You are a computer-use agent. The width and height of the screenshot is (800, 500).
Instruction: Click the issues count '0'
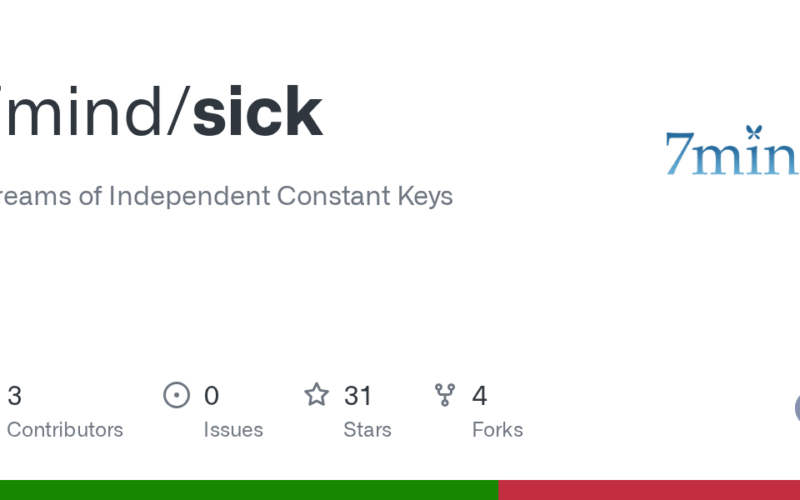pos(211,396)
